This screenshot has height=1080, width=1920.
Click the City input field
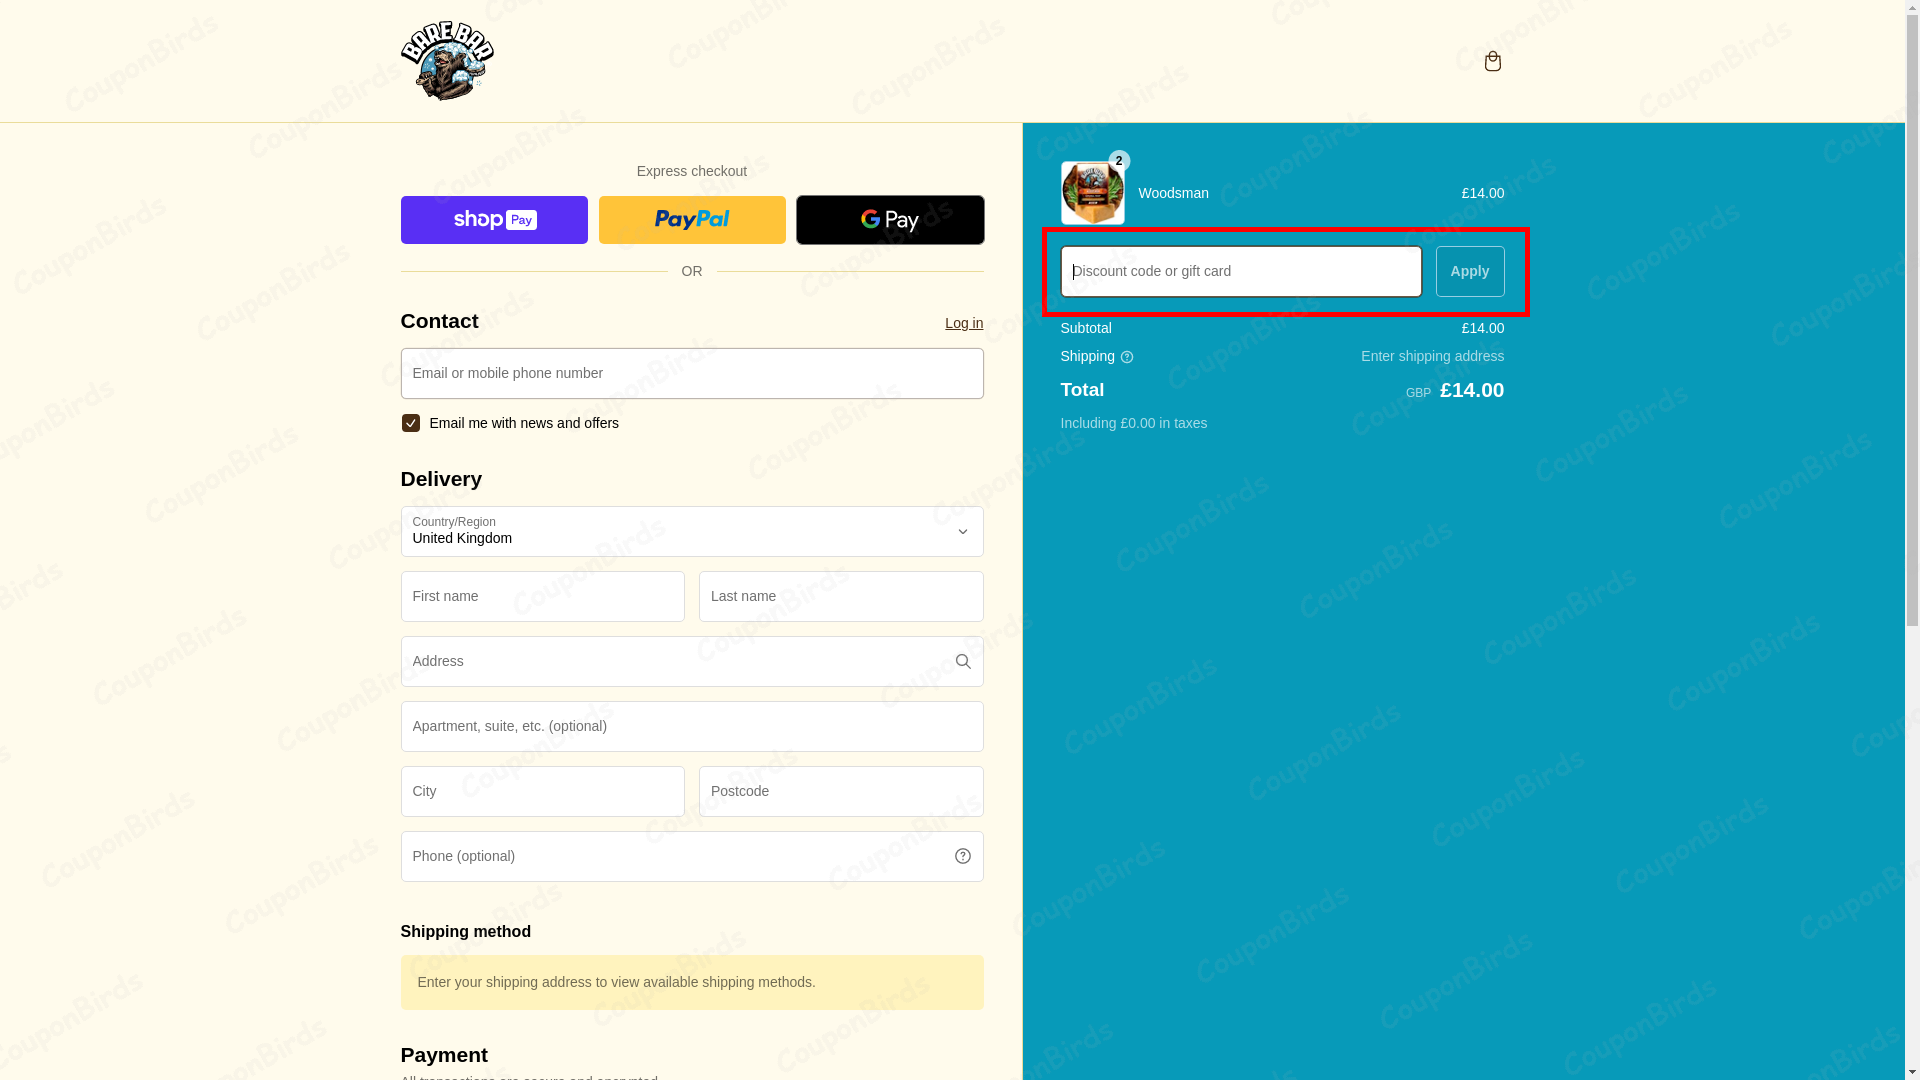(x=543, y=791)
